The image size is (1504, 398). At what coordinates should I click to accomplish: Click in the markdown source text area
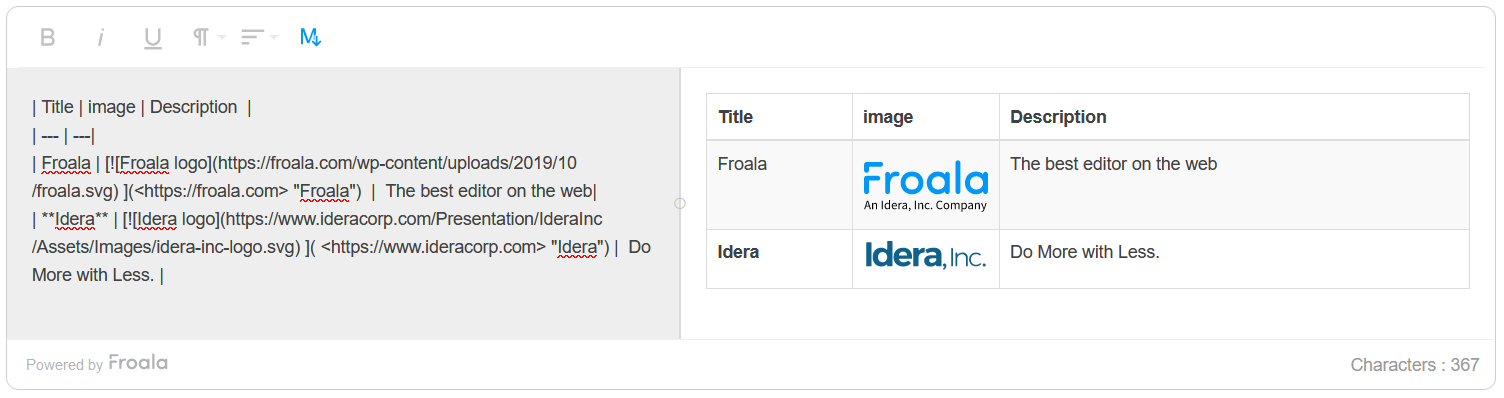(x=343, y=204)
